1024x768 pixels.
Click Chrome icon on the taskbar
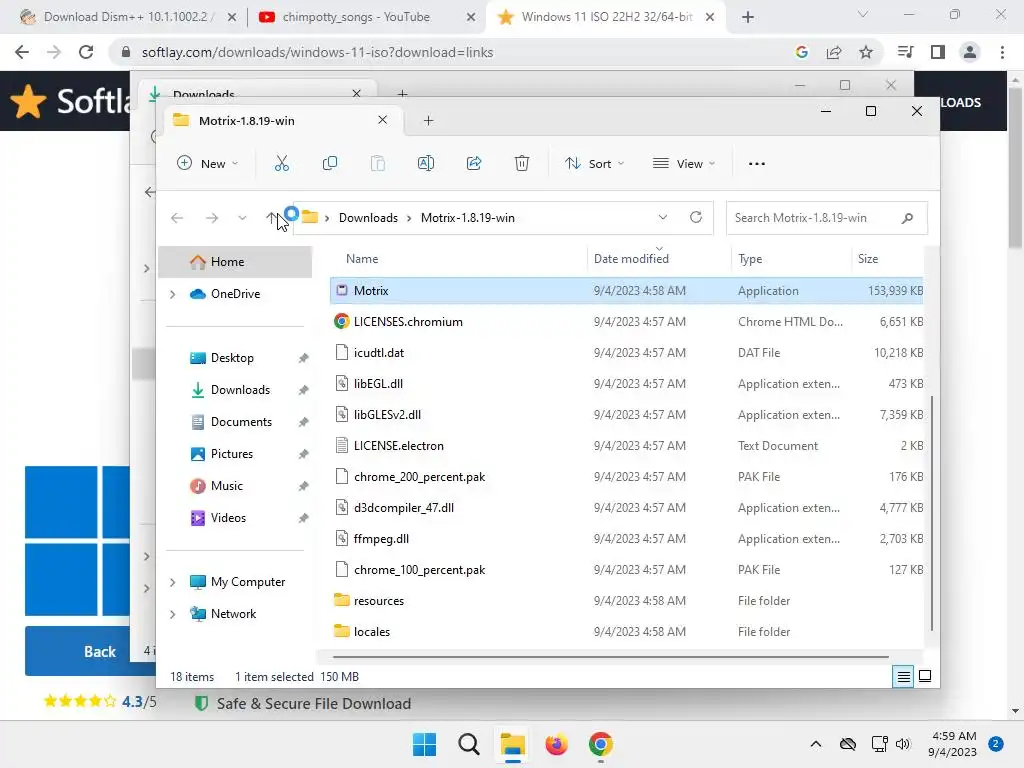[x=601, y=744]
